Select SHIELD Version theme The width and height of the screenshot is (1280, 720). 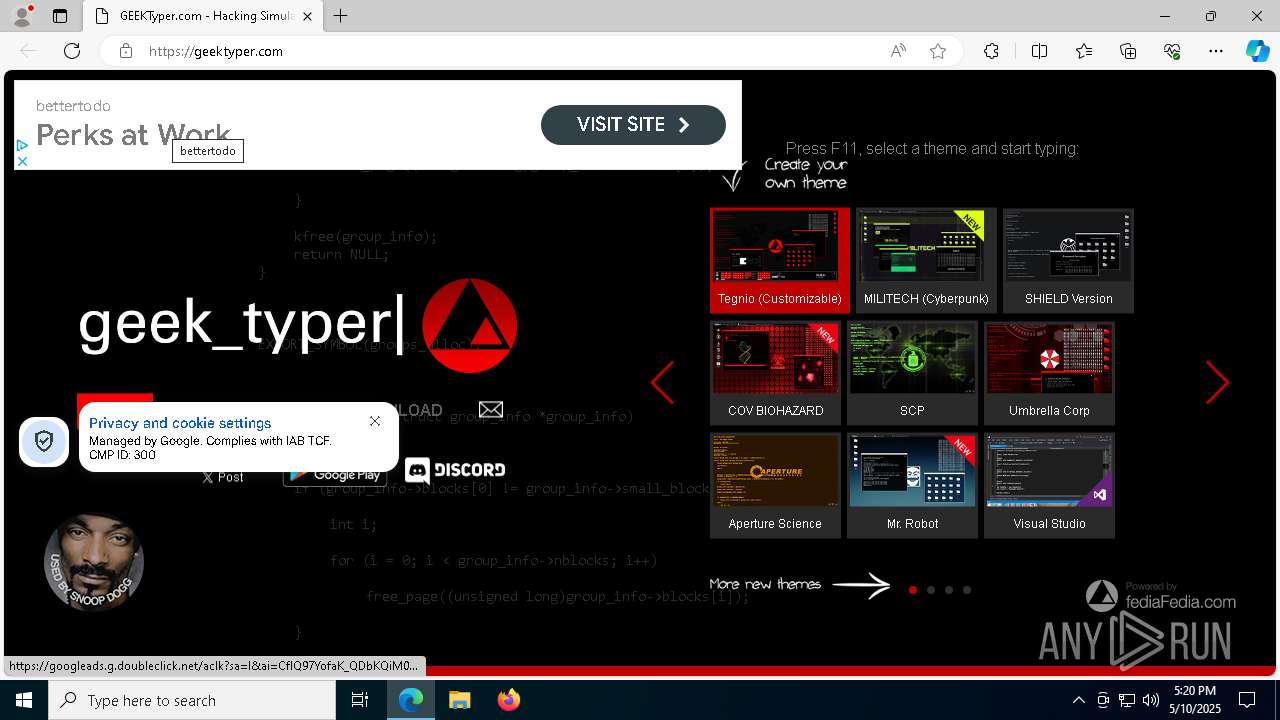point(1068,260)
